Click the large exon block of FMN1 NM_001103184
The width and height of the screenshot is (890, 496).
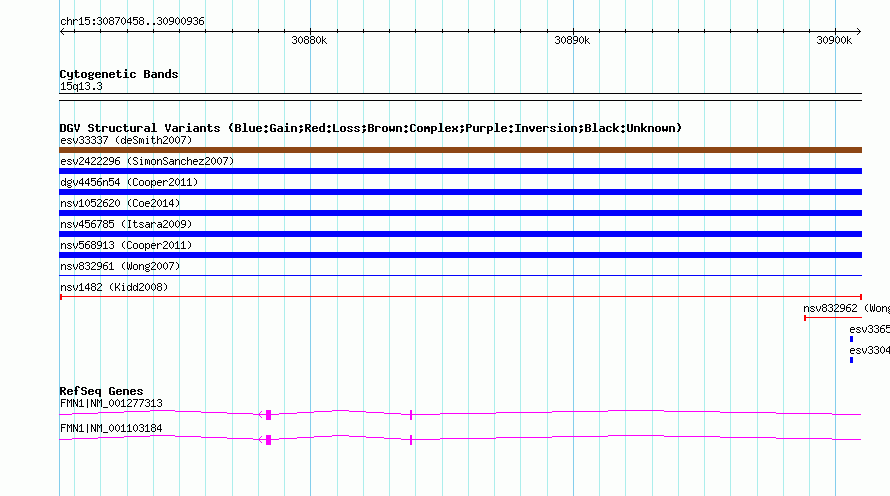click(268, 440)
